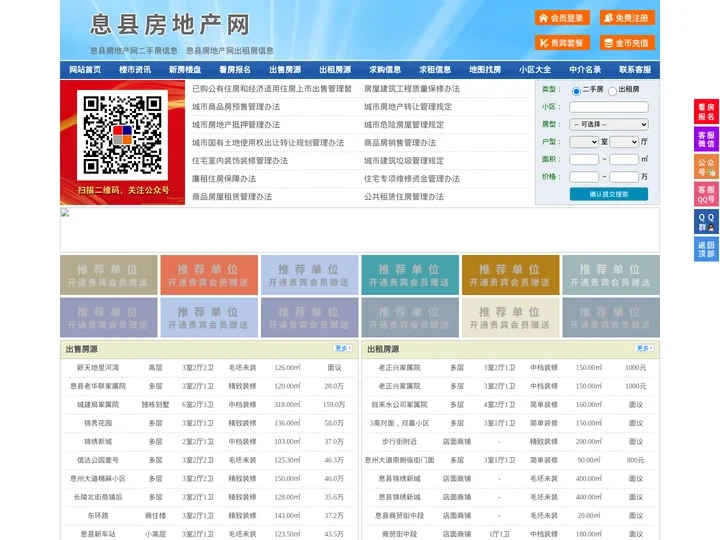Click 更多 in 出售房源 panel
Viewport: 720px width, 540px height.
pyautogui.click(x=342, y=349)
